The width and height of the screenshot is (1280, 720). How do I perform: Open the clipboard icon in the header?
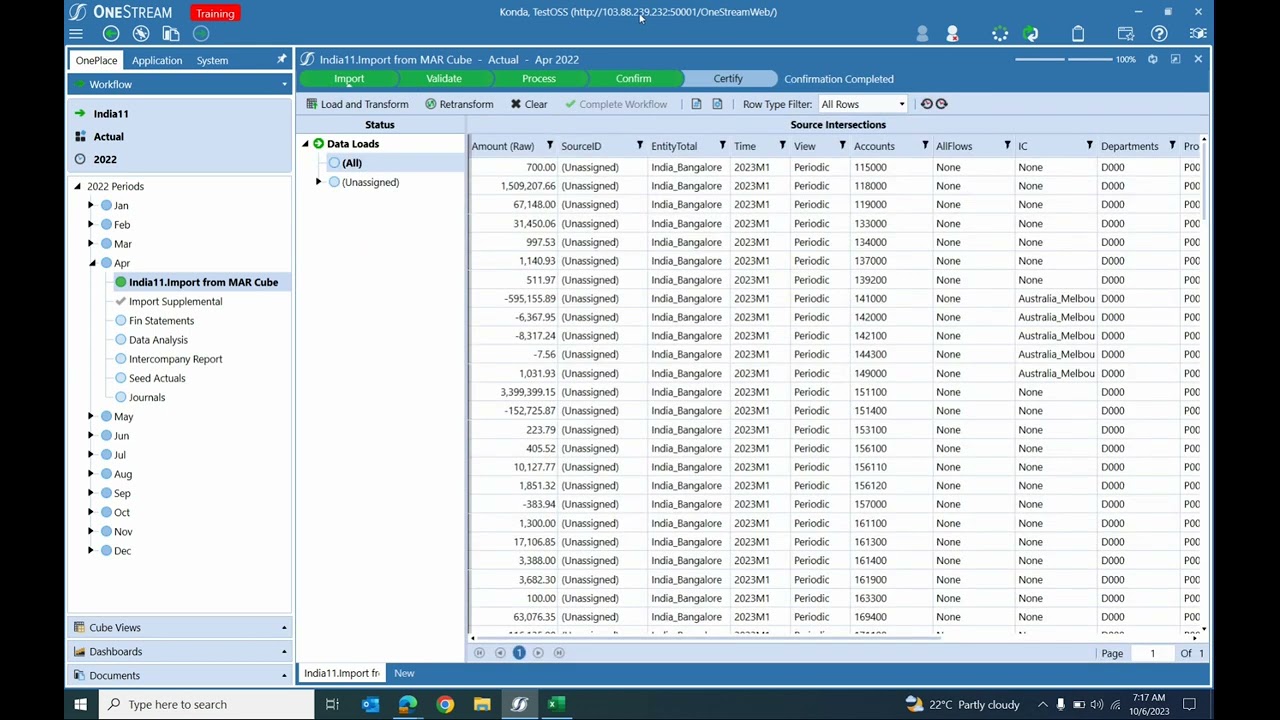tap(1078, 34)
